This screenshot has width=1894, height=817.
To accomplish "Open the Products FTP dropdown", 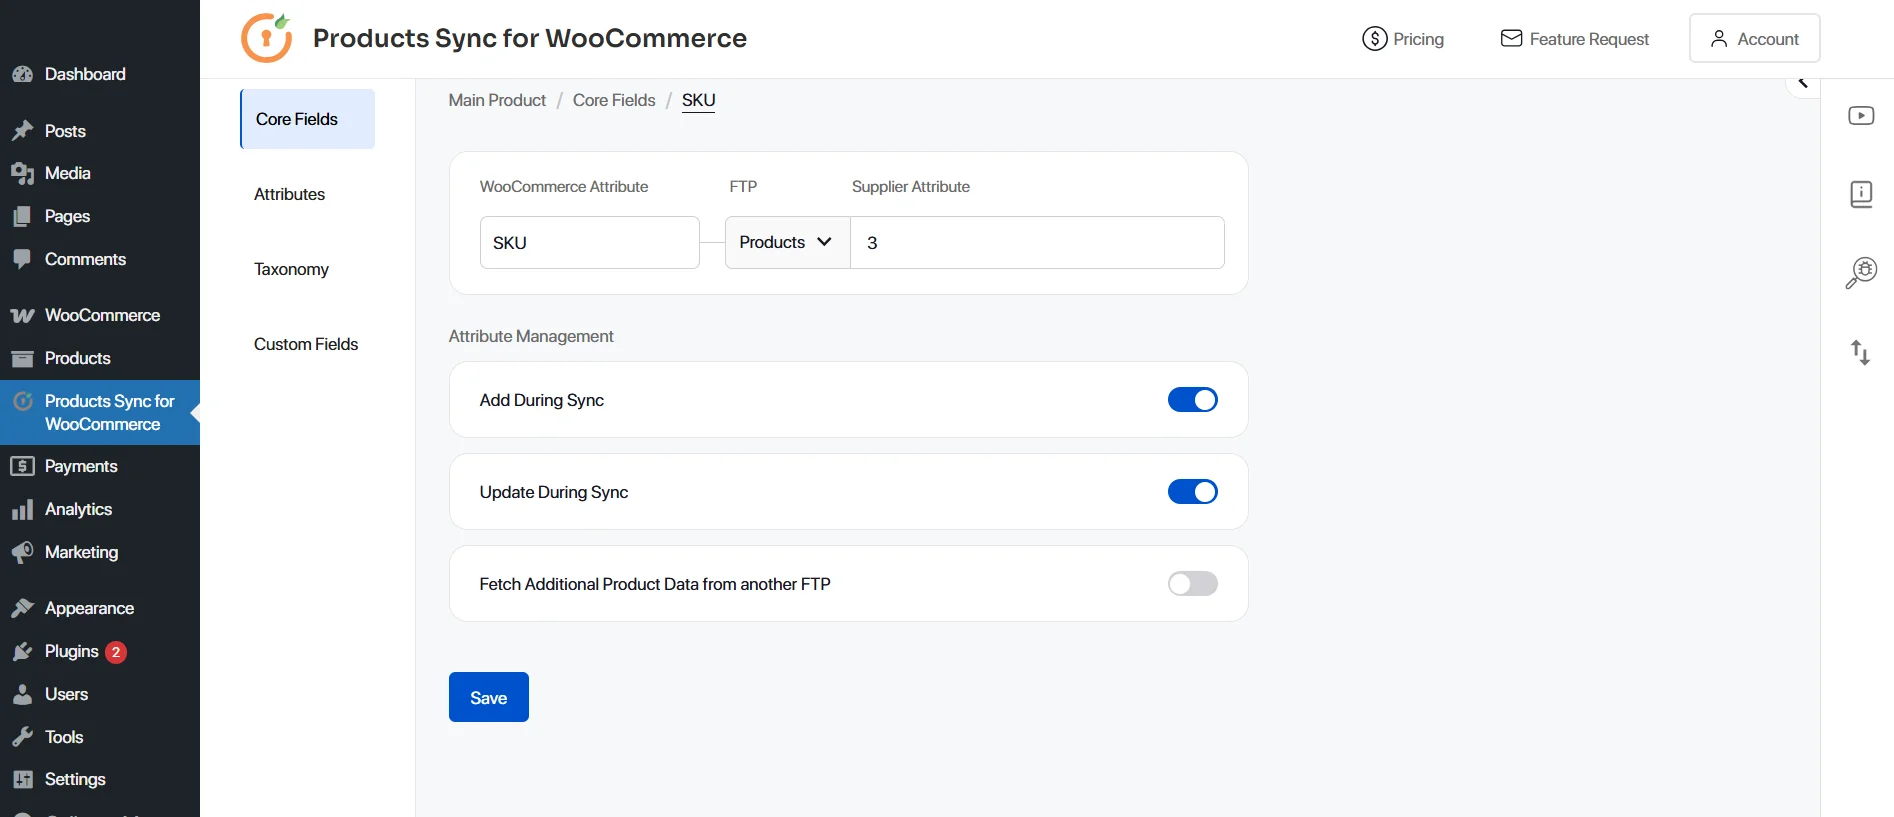I will point(787,242).
